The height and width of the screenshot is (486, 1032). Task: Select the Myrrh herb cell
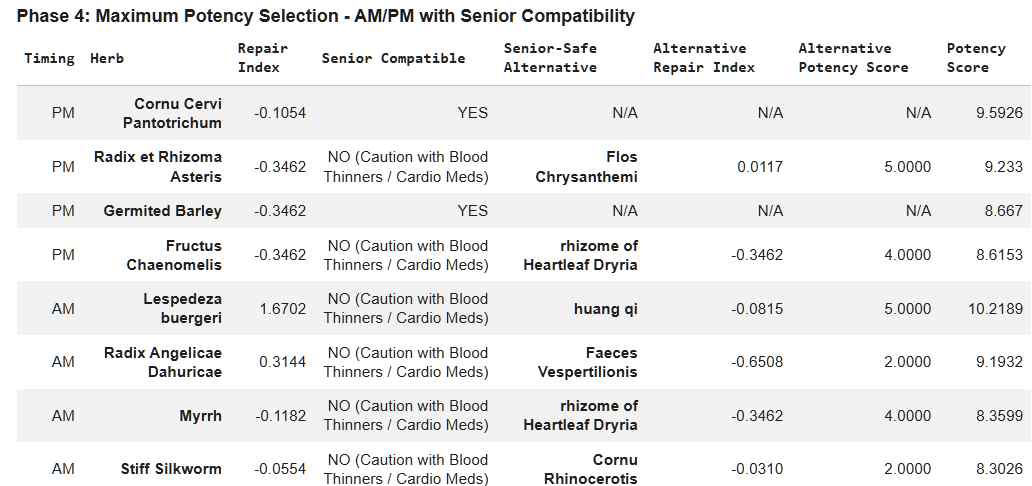200,415
